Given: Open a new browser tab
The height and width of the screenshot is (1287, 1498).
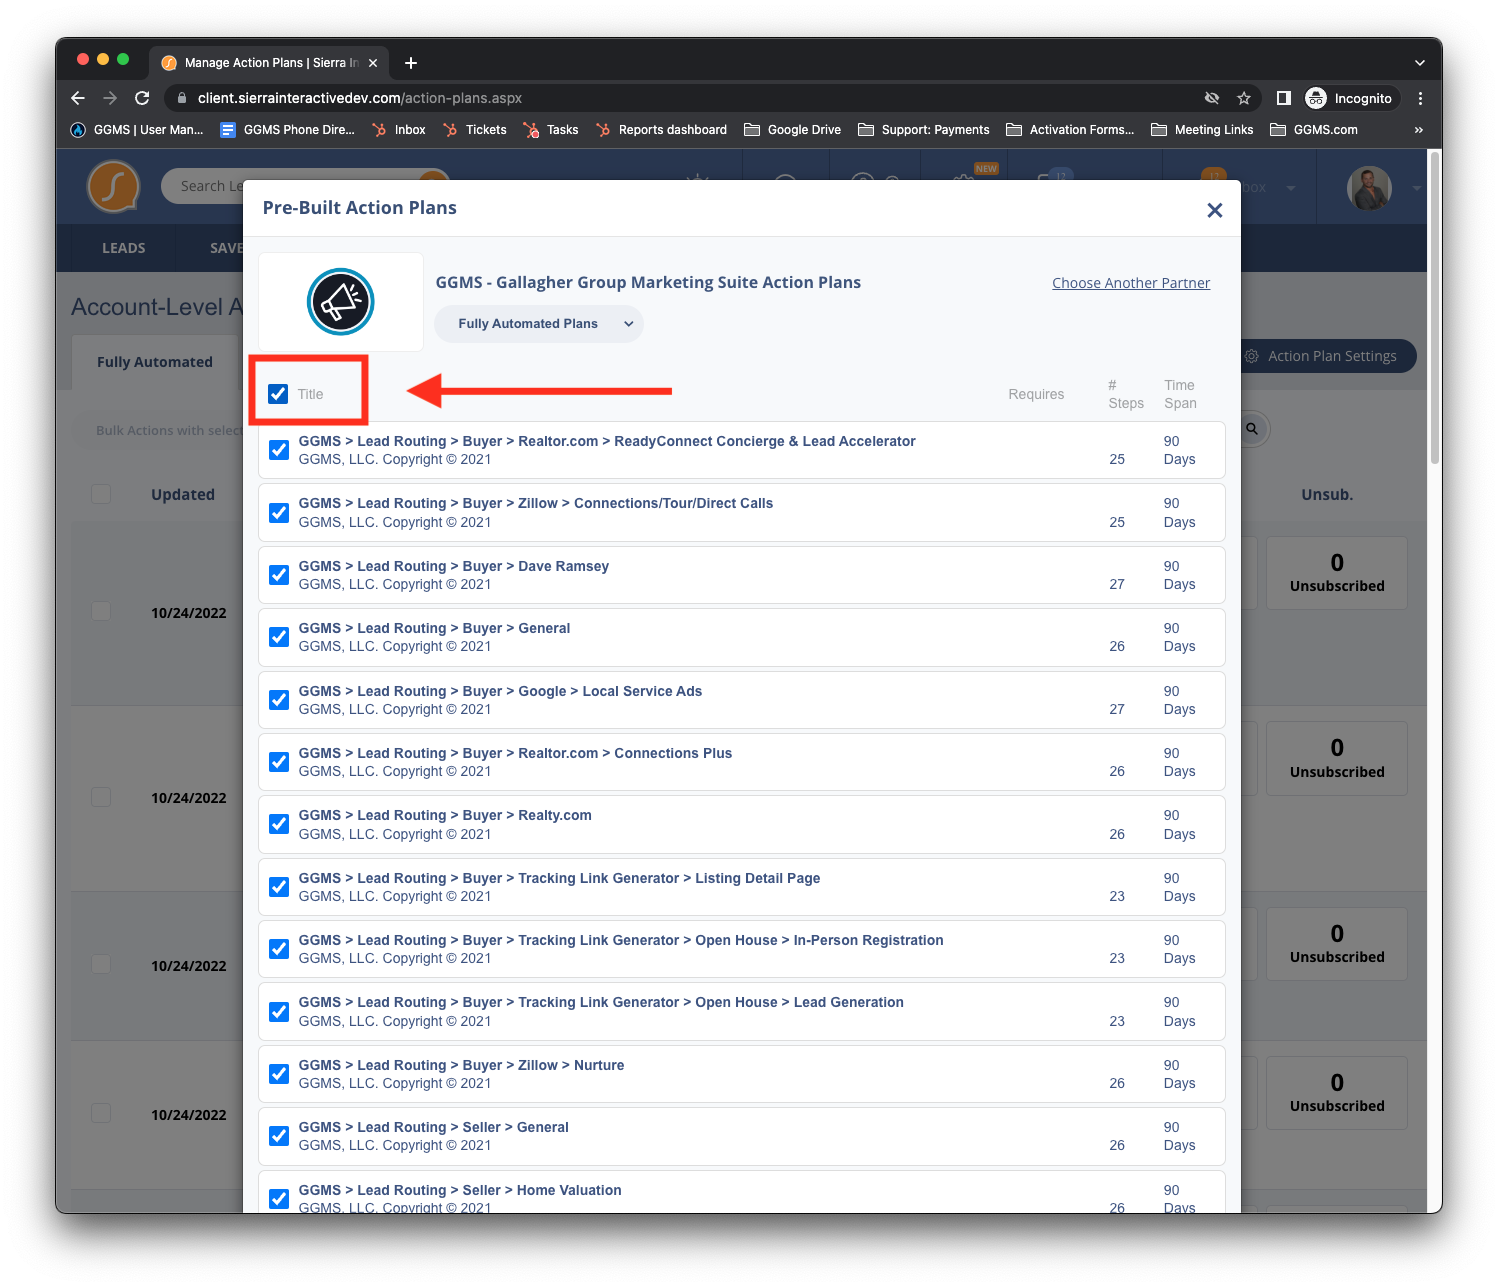Looking at the screenshot, I should click(x=411, y=63).
